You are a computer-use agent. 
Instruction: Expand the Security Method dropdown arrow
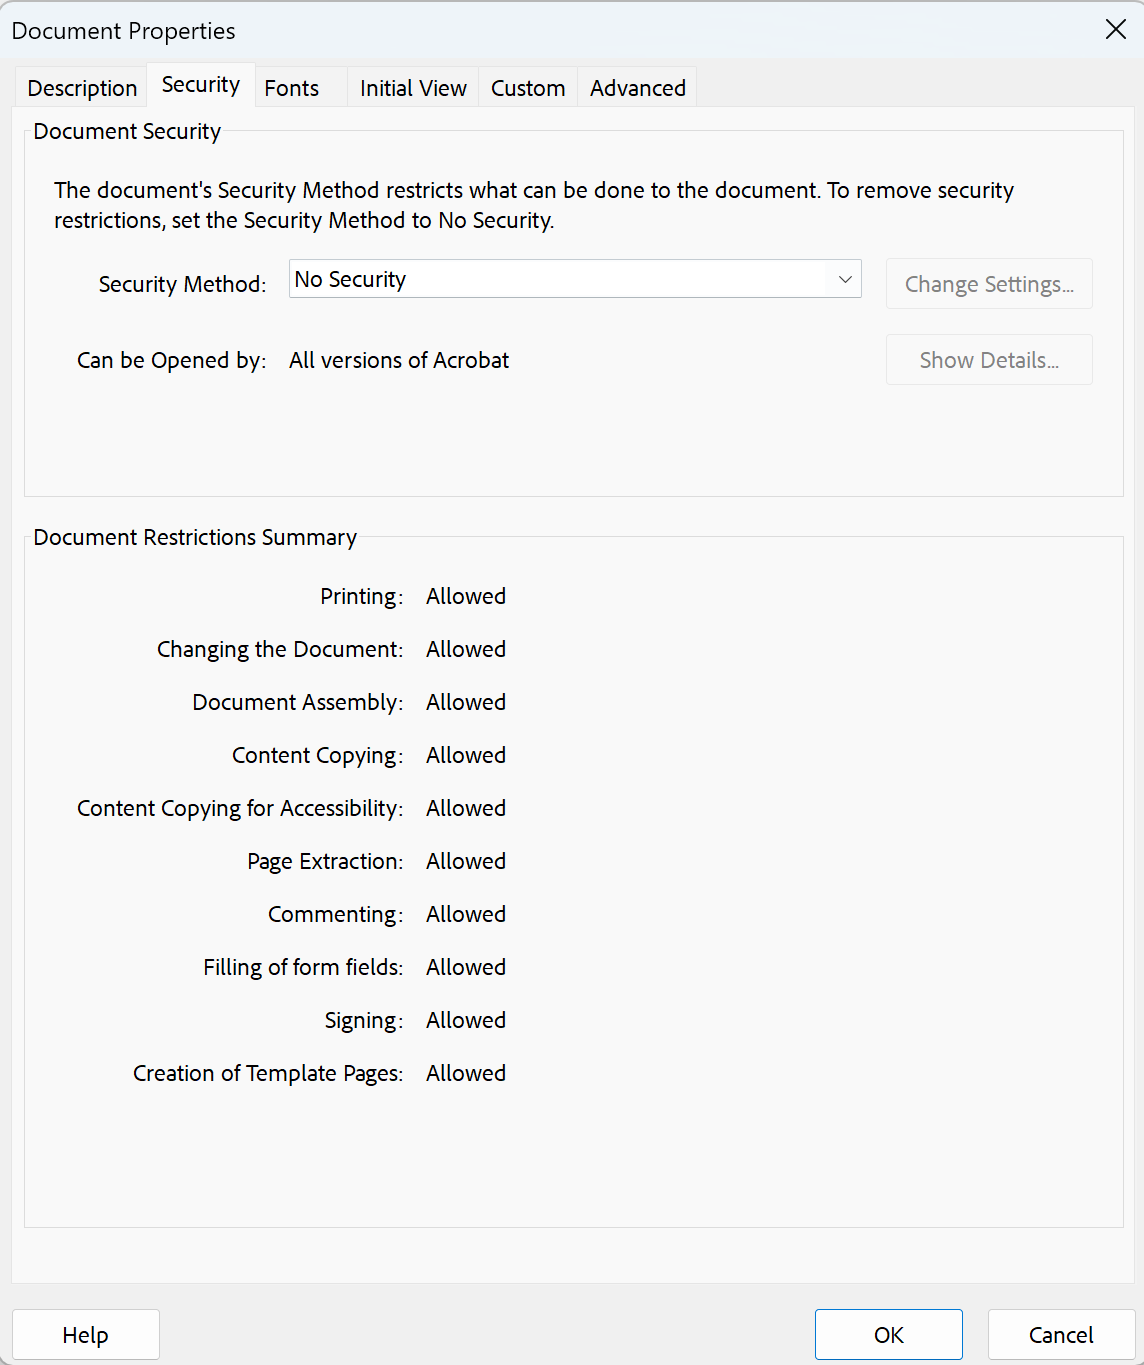[x=845, y=279]
